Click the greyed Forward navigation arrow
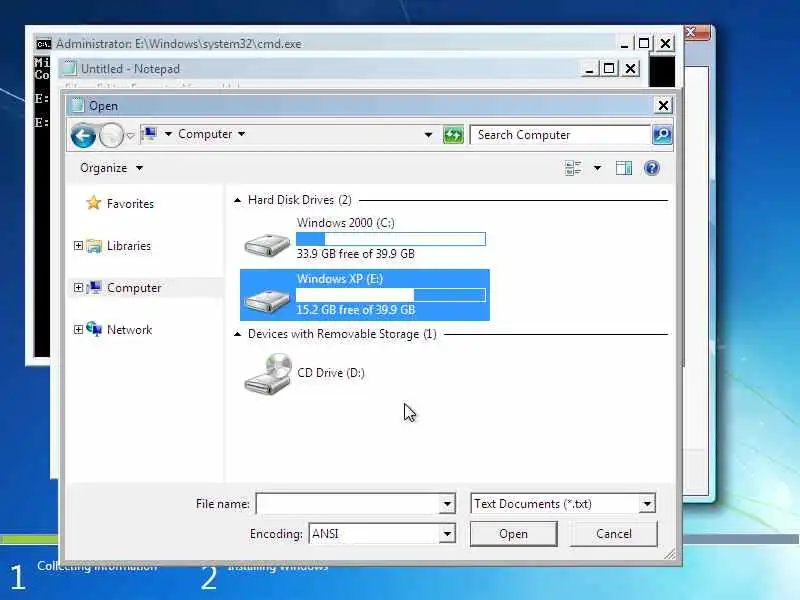The image size is (800, 600). 111,135
